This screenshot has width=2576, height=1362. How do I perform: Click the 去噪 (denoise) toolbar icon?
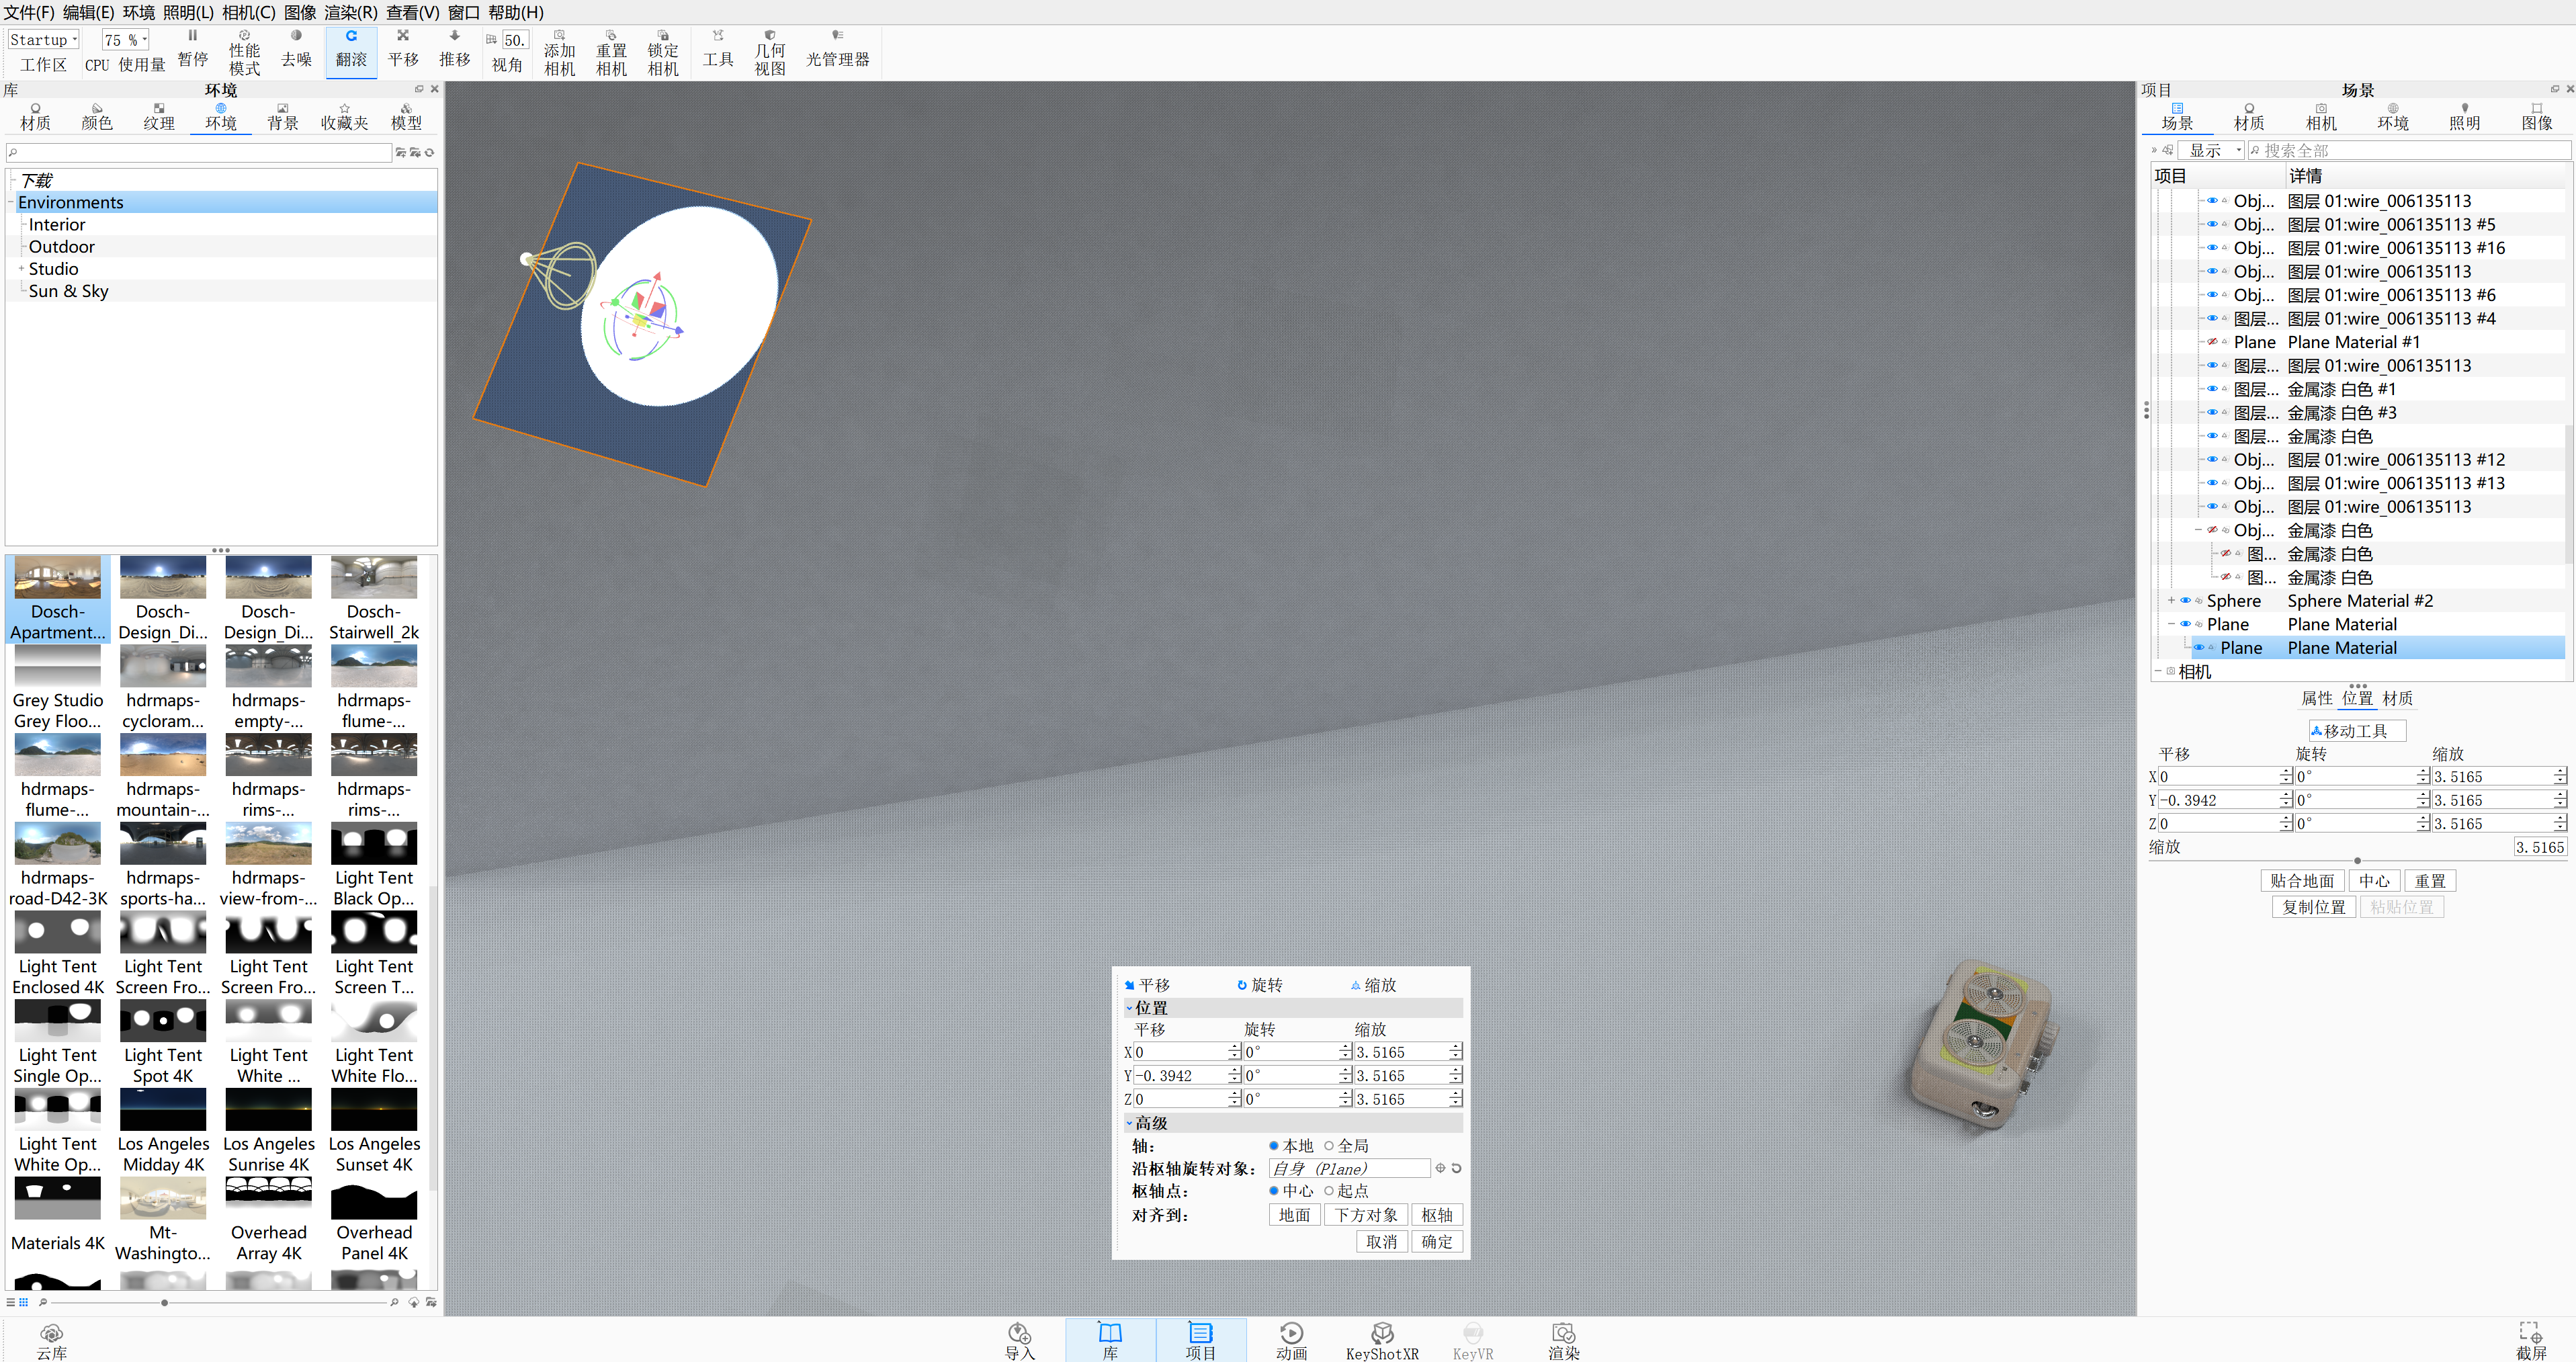296,49
